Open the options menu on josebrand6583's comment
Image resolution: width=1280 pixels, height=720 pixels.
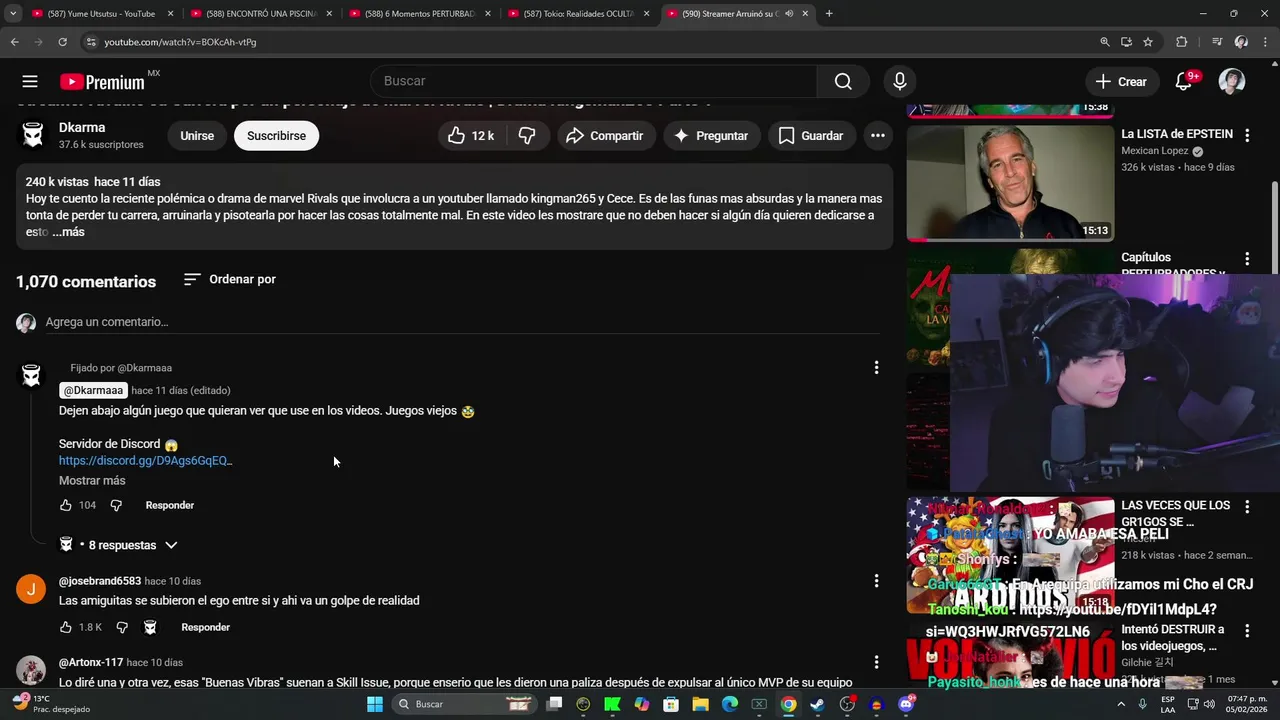pyautogui.click(x=876, y=581)
